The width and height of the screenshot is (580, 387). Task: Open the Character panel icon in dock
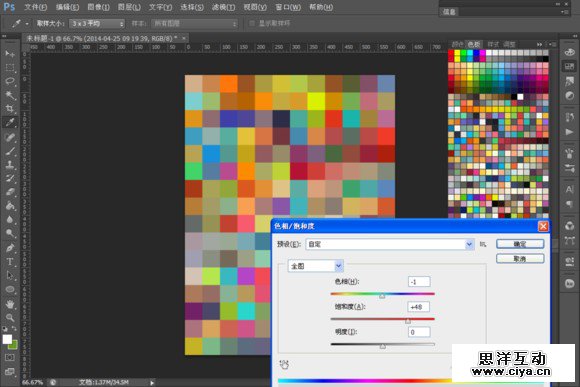(x=570, y=189)
